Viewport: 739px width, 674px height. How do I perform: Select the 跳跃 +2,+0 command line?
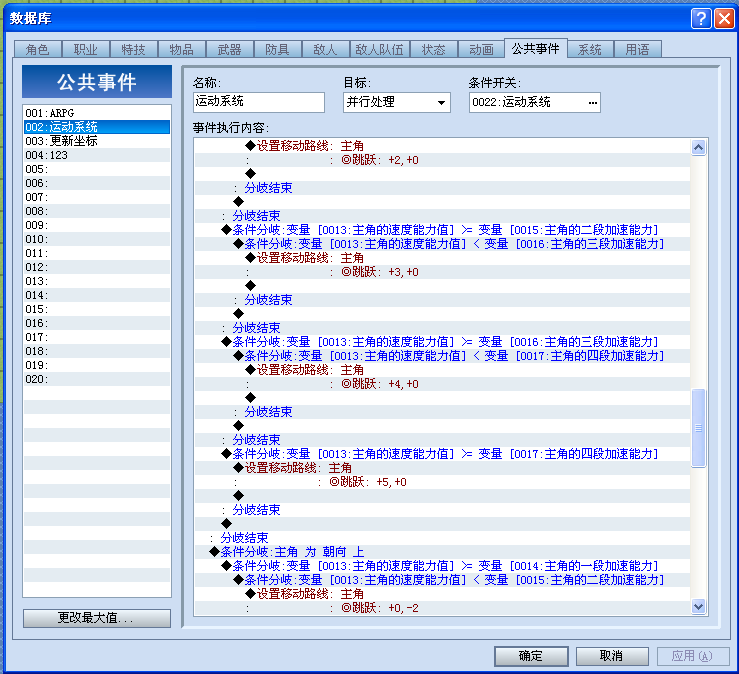point(442,160)
